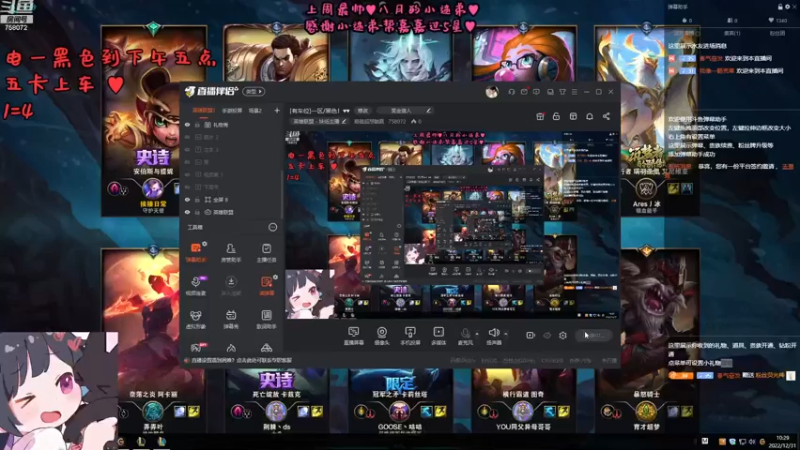Open the 弹幕秀 TV icon tool
800x450 pixels.
[231, 319]
